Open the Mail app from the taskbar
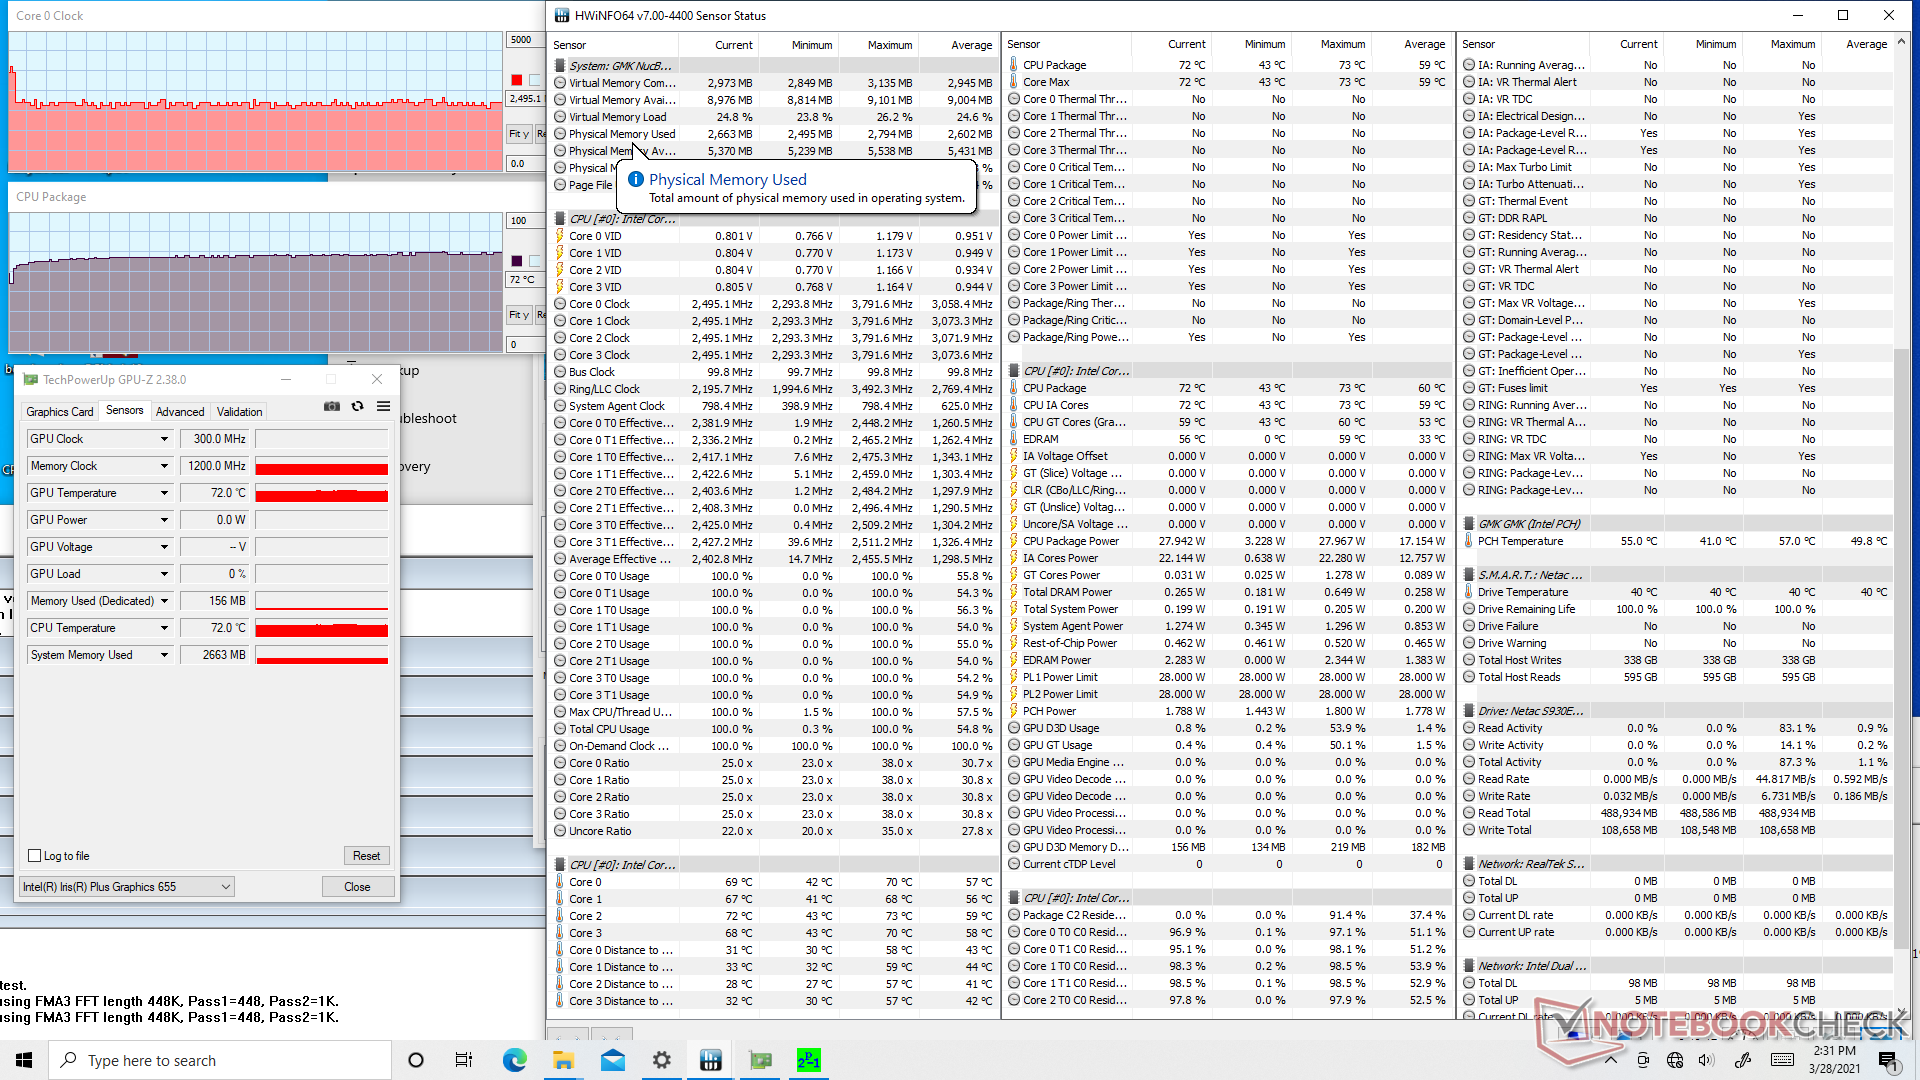 click(x=612, y=1060)
